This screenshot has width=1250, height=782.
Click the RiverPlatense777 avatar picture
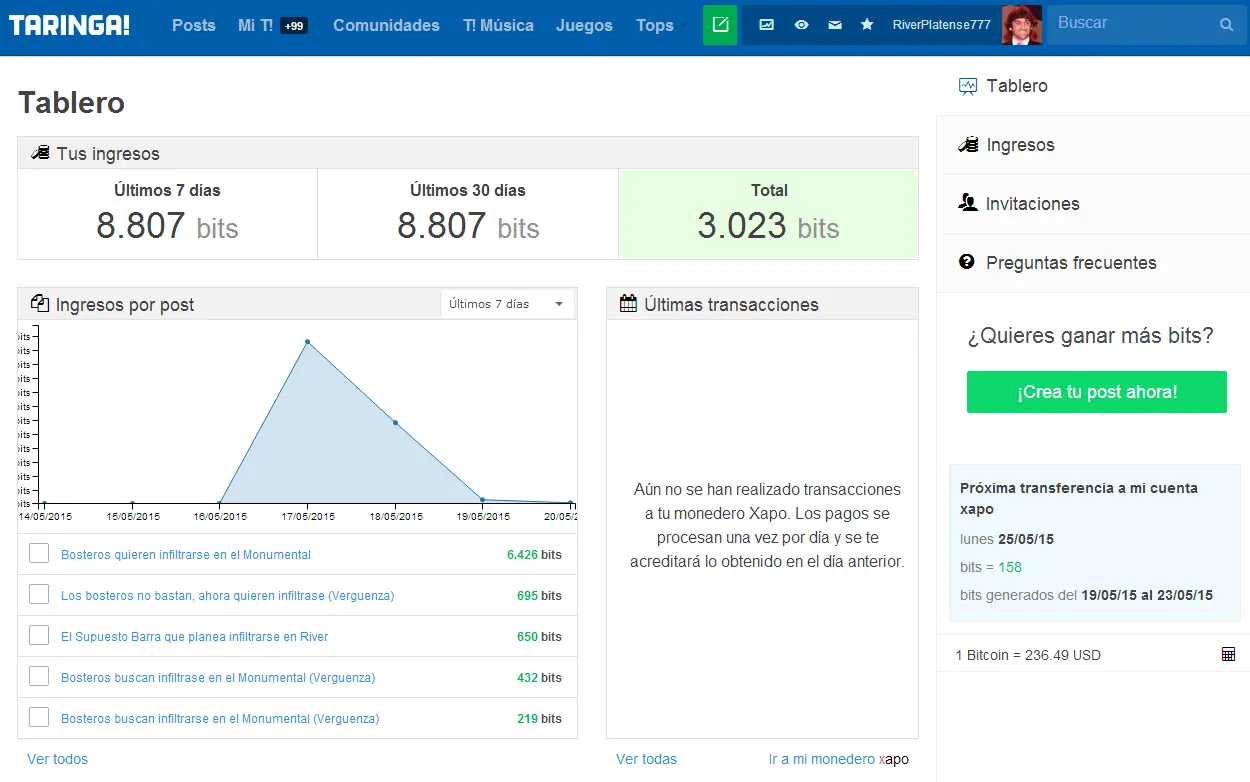[x=1022, y=25]
